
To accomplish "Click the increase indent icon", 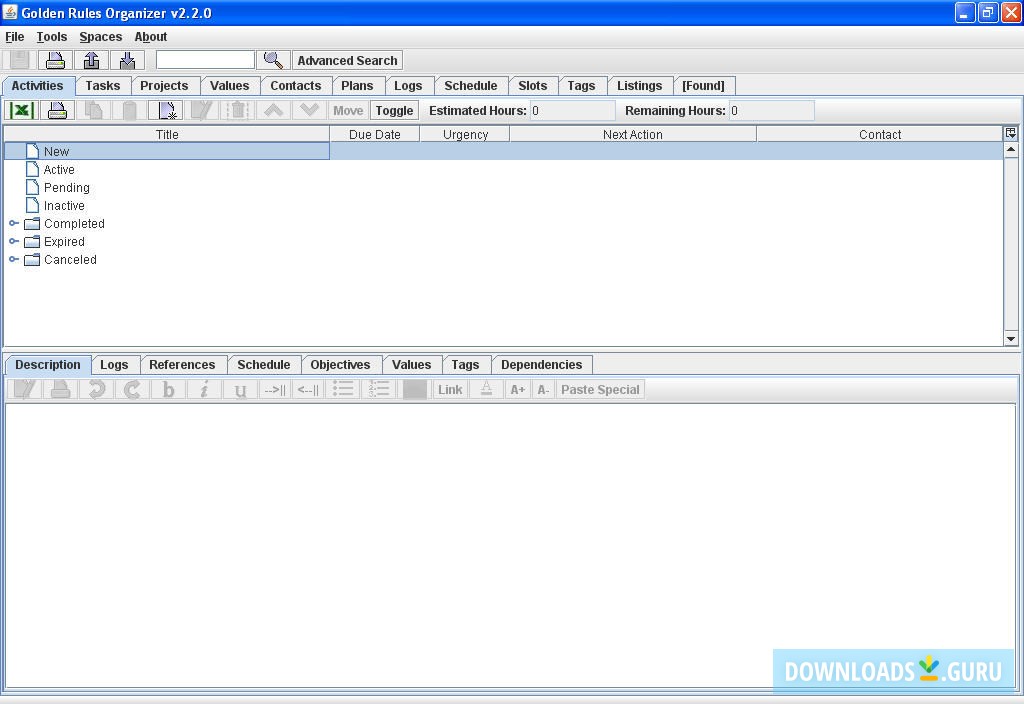I will [275, 389].
